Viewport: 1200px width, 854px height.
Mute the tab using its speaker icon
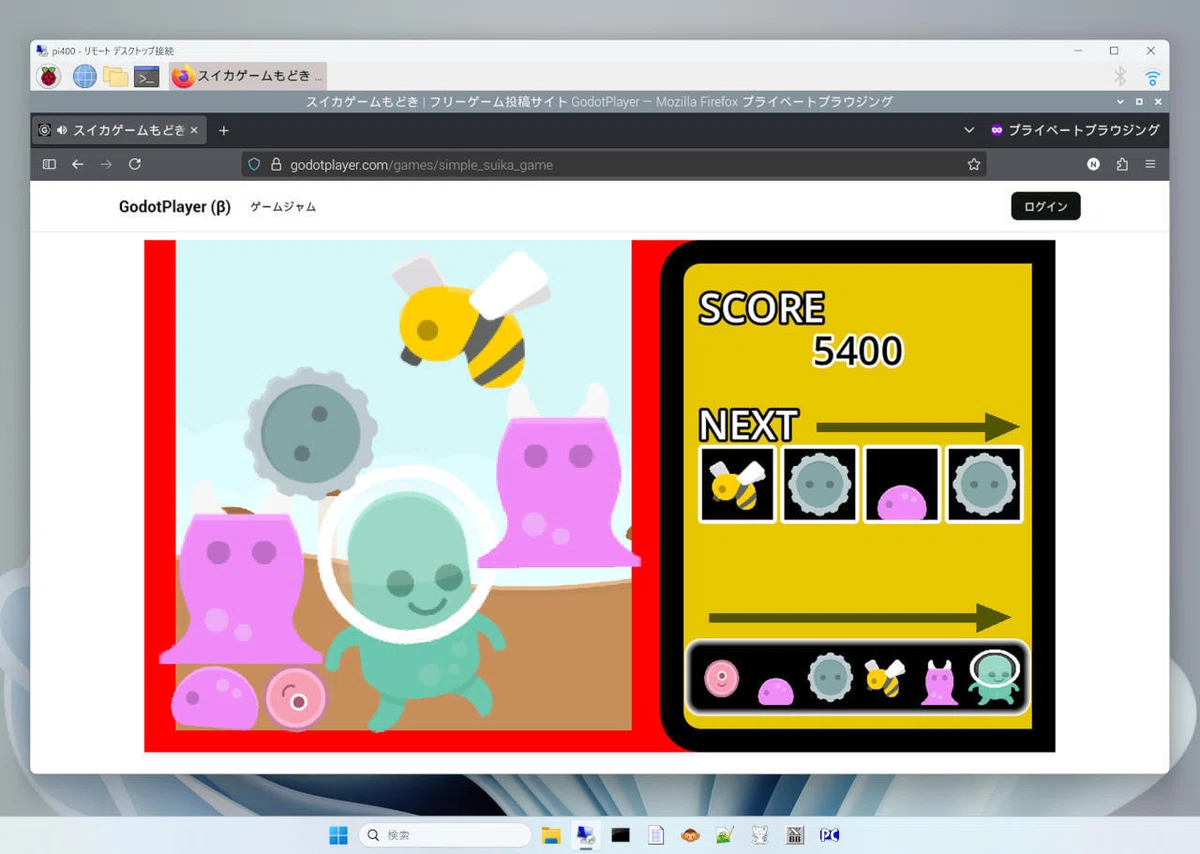coord(62,130)
